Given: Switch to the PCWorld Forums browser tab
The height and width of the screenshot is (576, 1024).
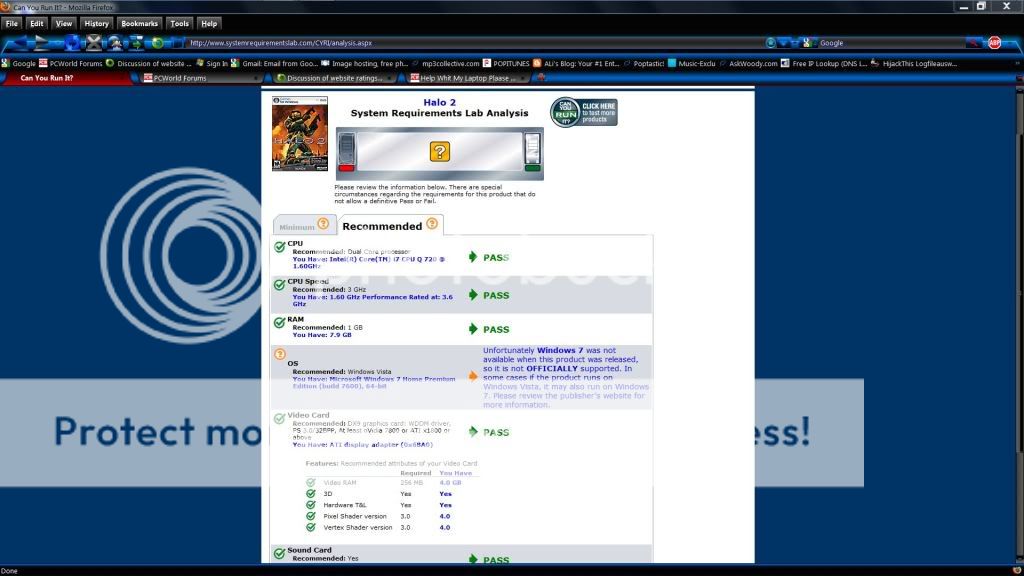Looking at the screenshot, I should pyautogui.click(x=201, y=78).
